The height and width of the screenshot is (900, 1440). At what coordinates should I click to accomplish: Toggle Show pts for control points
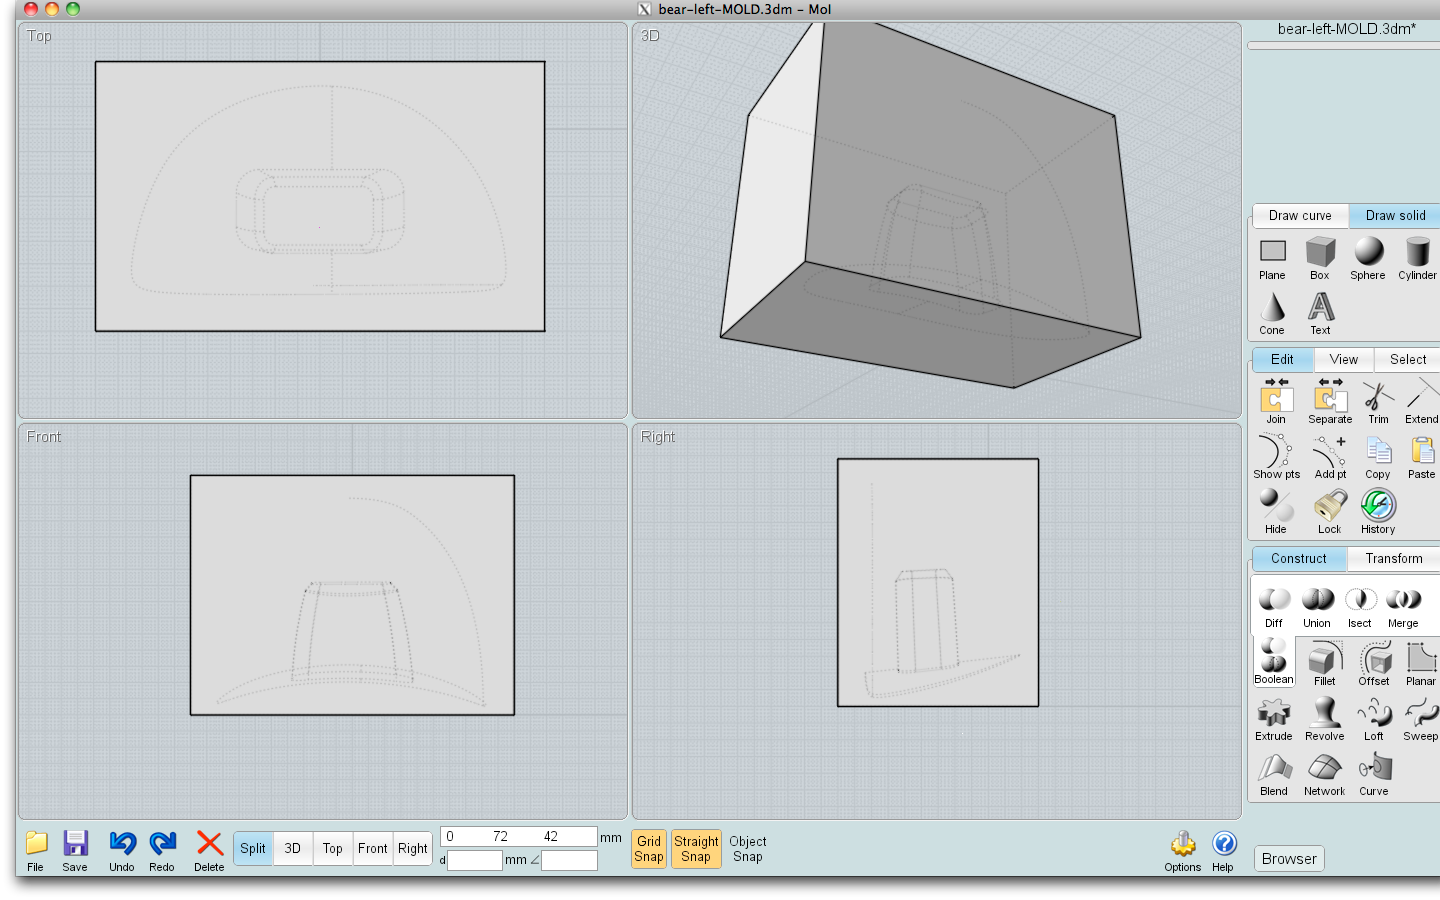tap(1277, 457)
